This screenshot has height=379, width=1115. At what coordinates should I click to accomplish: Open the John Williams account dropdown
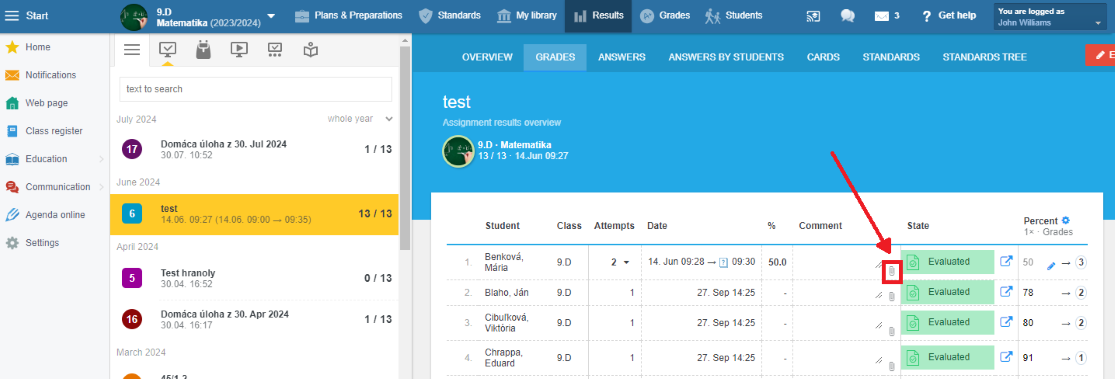coord(1050,16)
